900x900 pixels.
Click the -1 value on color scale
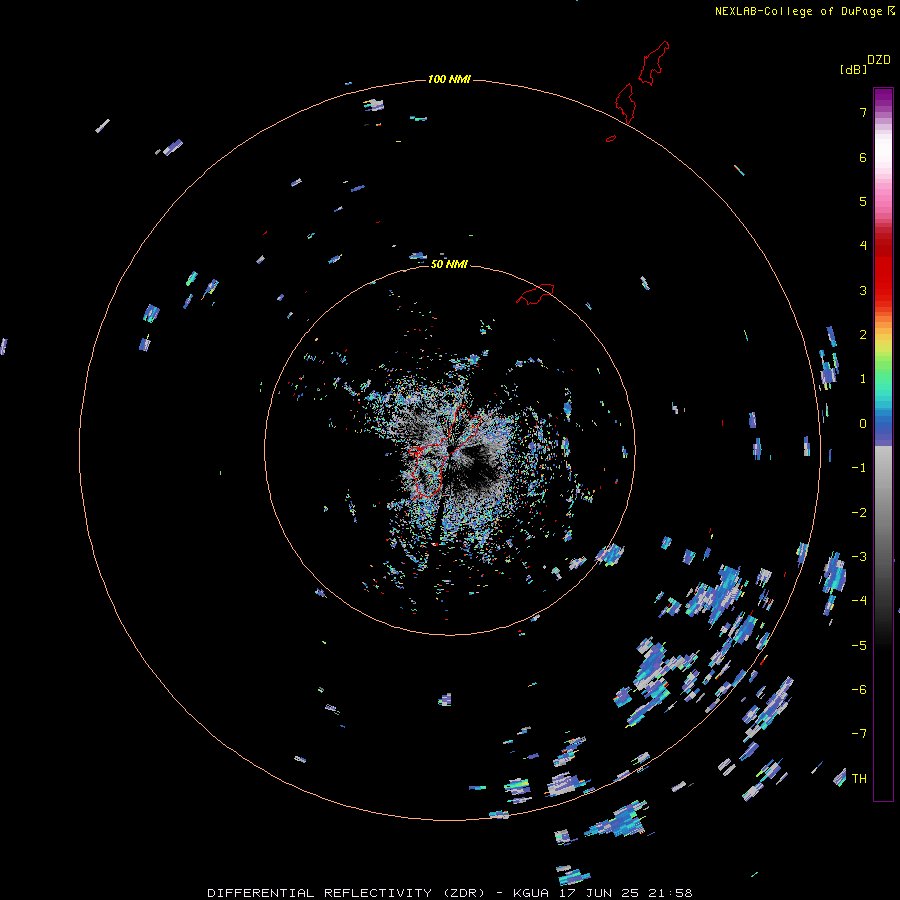pyautogui.click(x=859, y=468)
